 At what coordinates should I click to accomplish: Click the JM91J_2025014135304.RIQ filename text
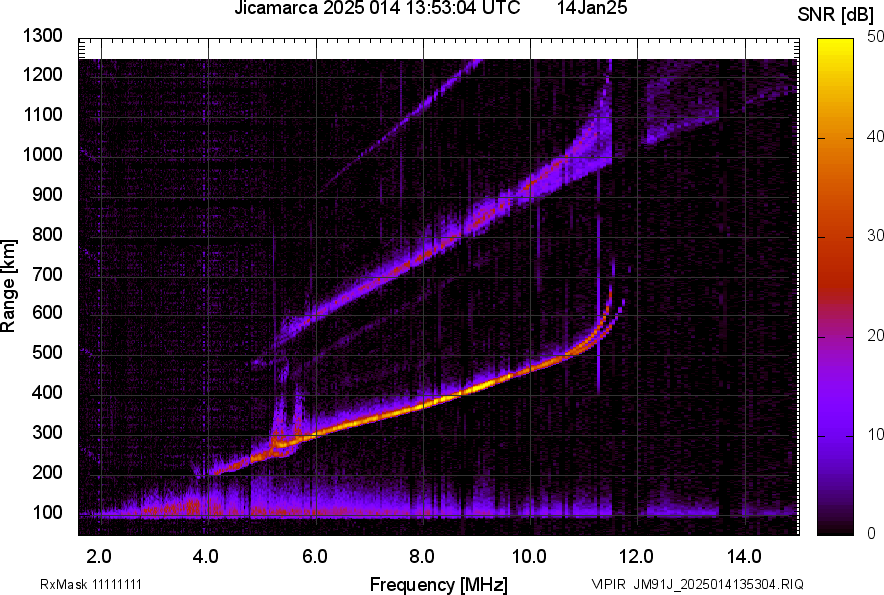[718, 584]
